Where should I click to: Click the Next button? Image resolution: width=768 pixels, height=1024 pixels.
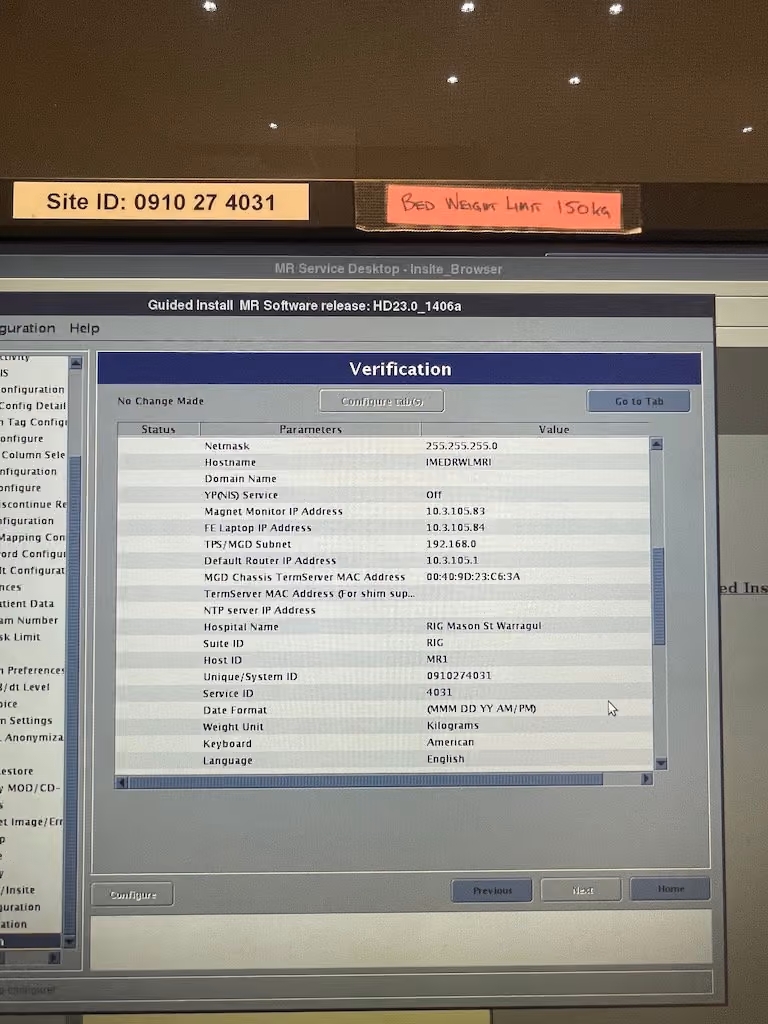click(x=582, y=889)
